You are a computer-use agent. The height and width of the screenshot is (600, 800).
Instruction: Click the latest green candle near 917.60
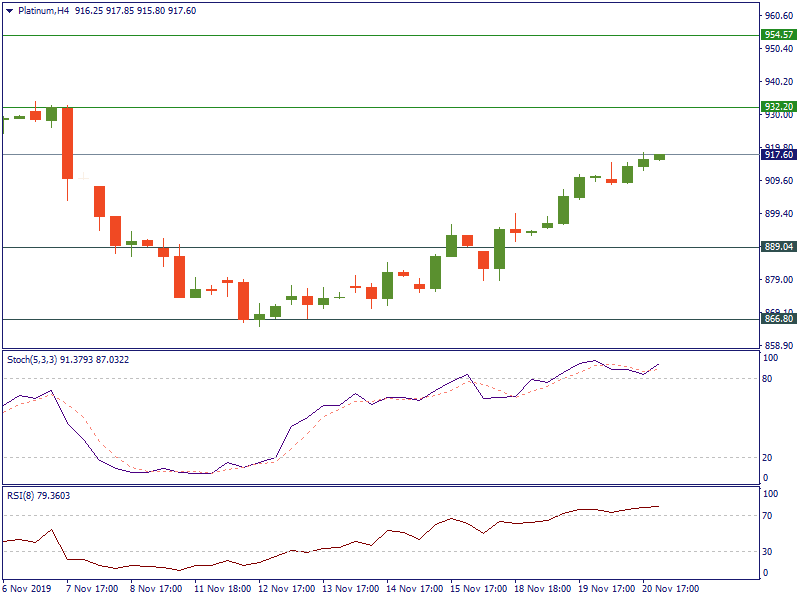point(659,157)
